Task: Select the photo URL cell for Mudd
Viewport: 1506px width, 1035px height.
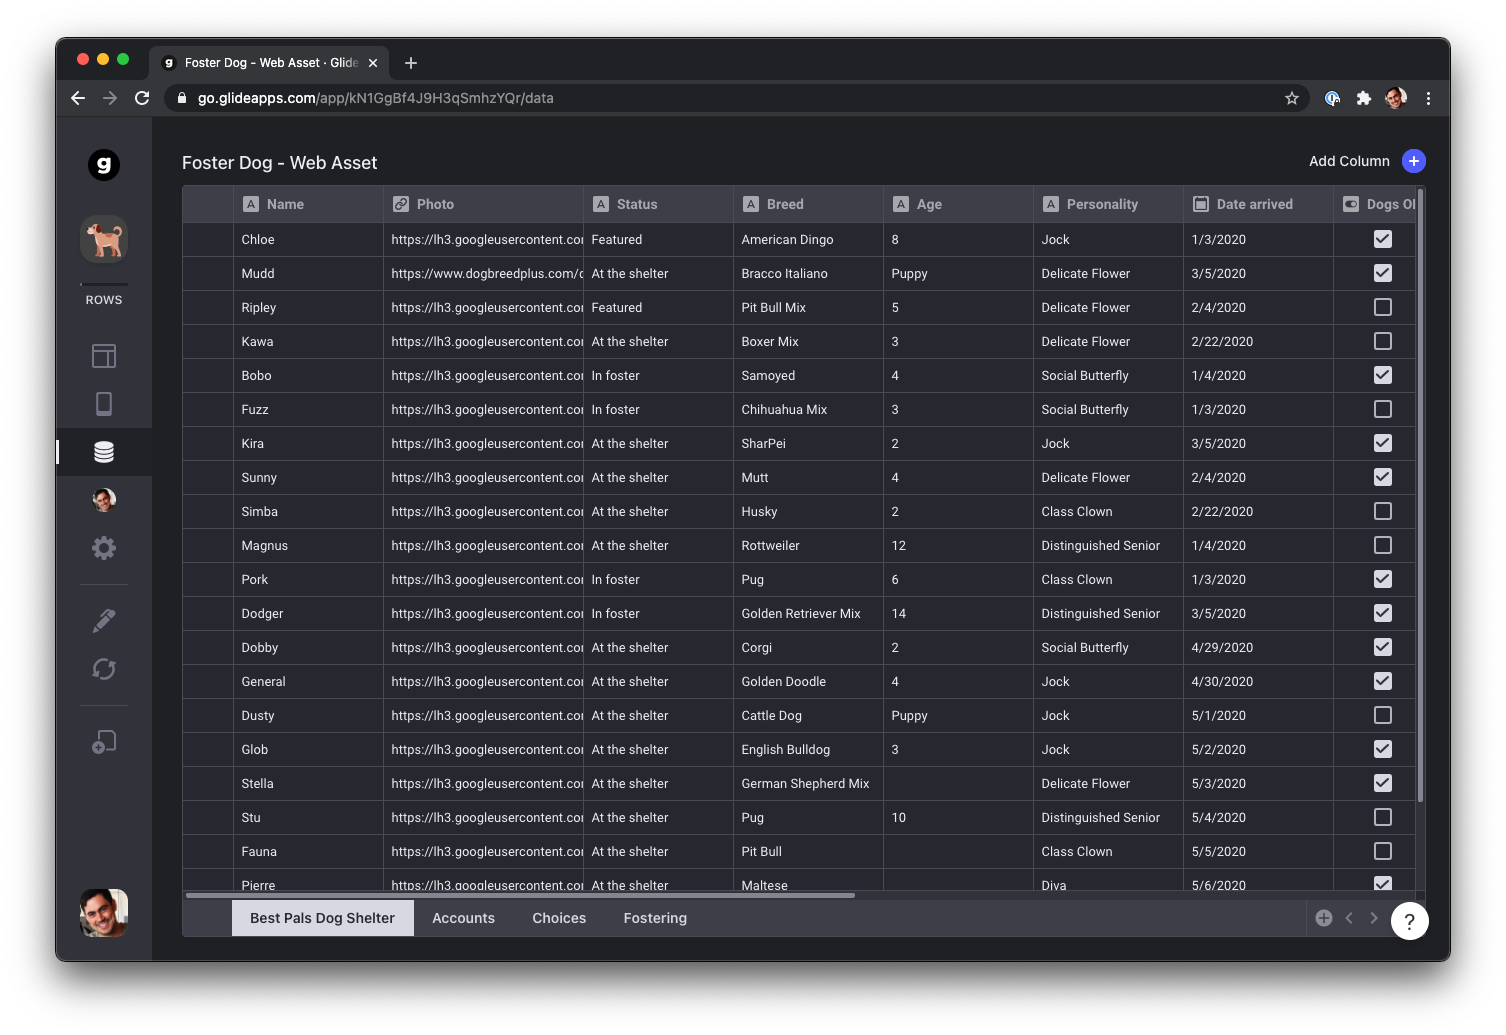Action: tap(484, 273)
